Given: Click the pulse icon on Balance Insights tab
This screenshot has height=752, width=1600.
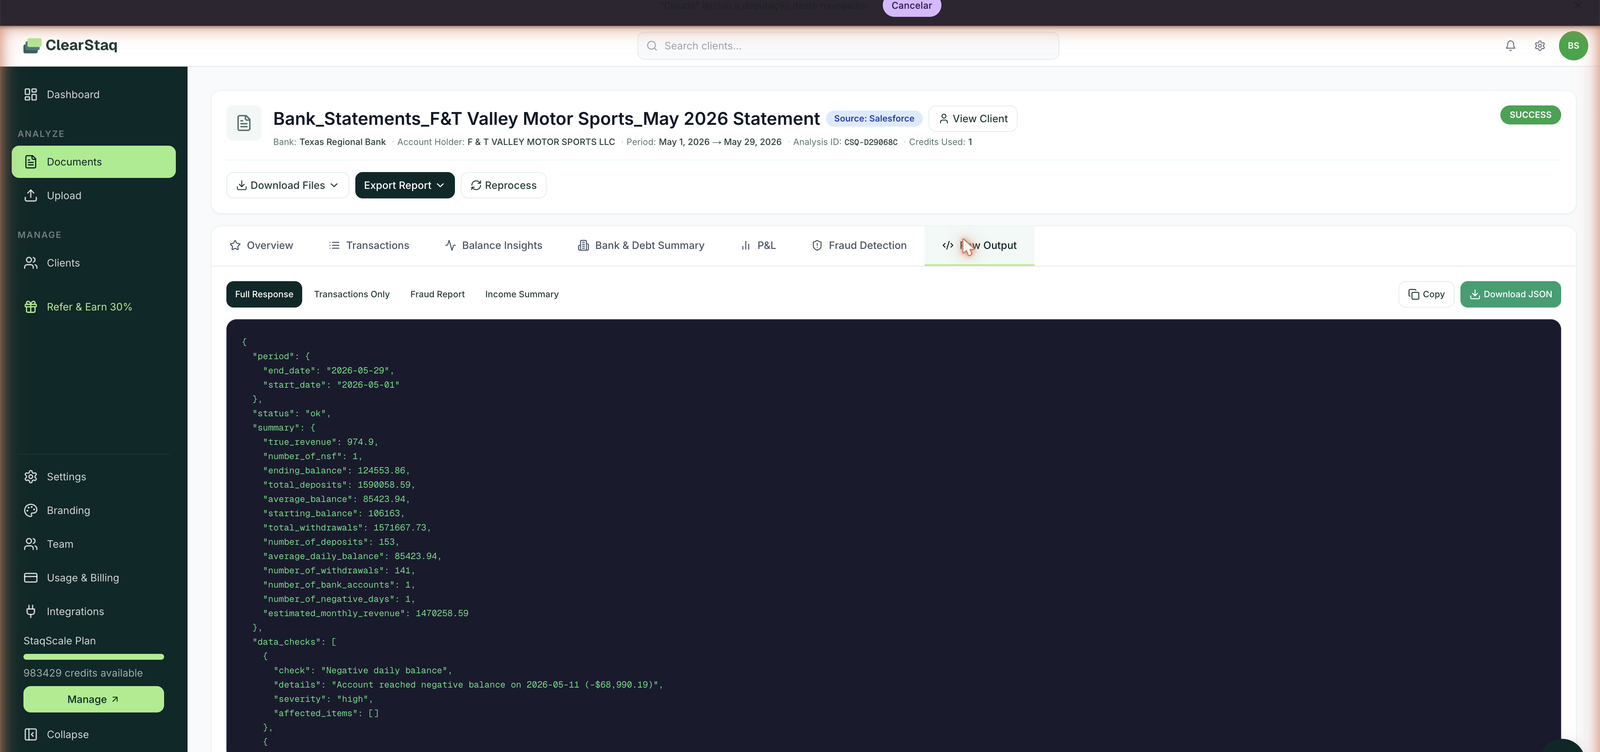Looking at the screenshot, I should [450, 246].
